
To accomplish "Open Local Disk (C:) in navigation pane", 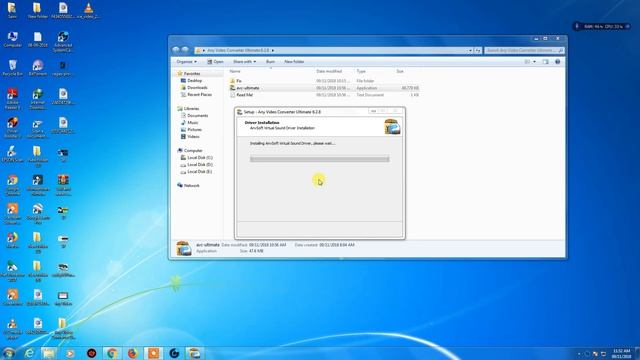I will click(x=200, y=158).
